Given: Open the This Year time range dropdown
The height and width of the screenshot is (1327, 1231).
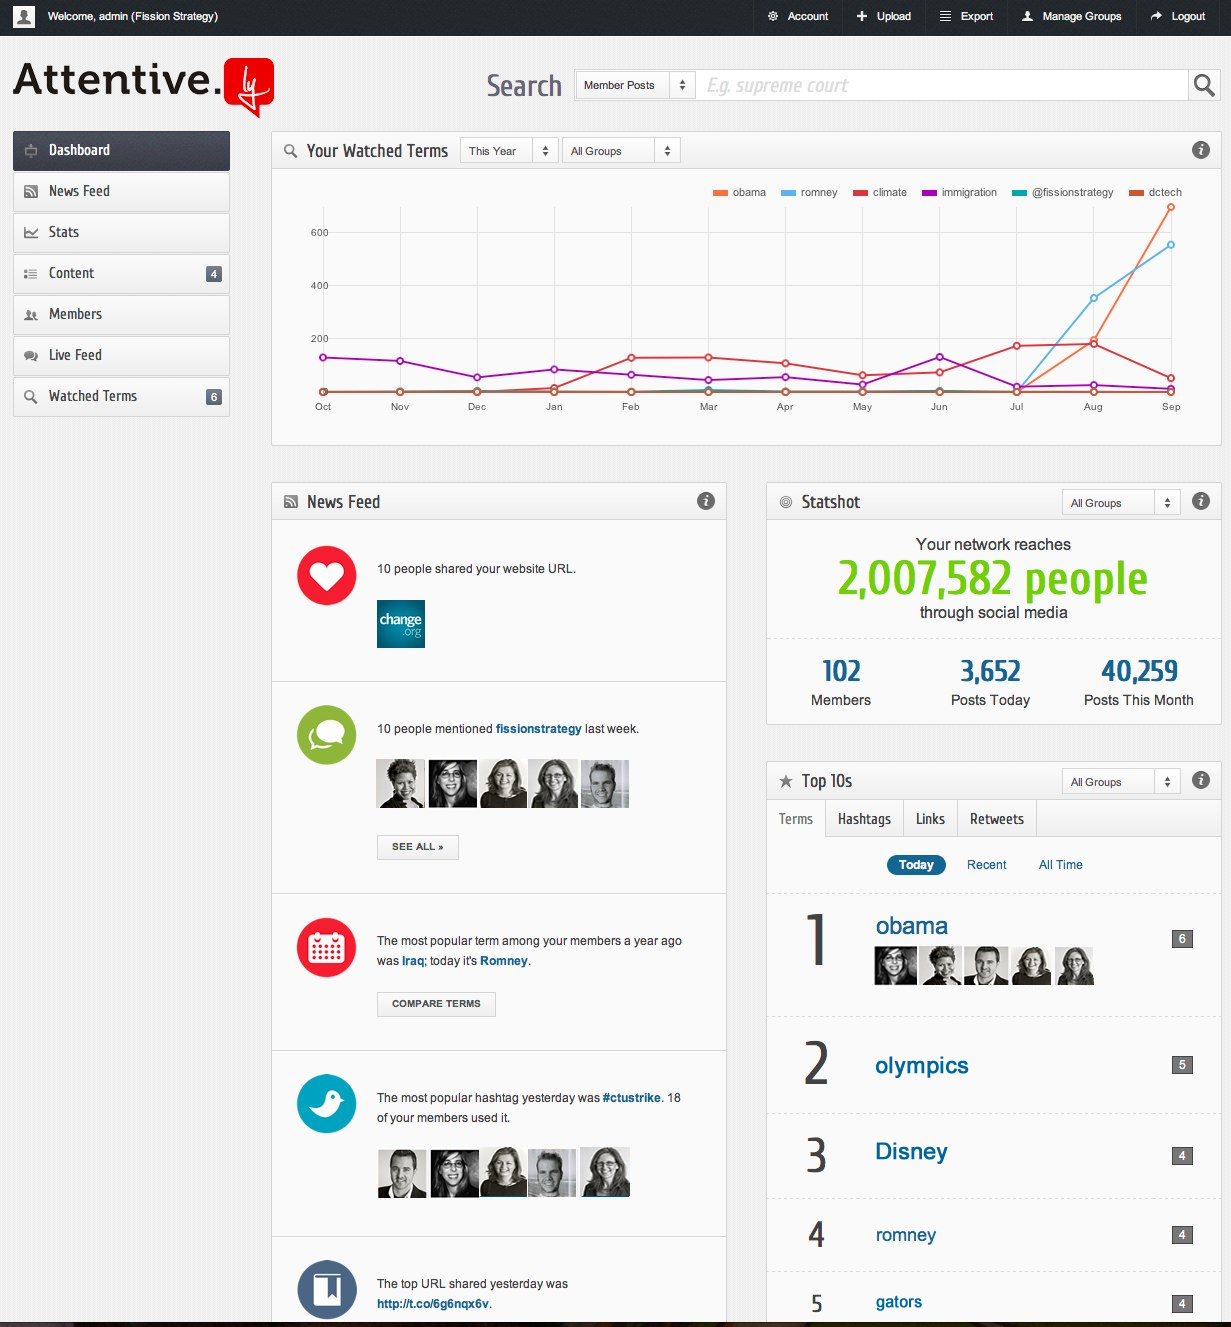Looking at the screenshot, I should click(x=509, y=151).
